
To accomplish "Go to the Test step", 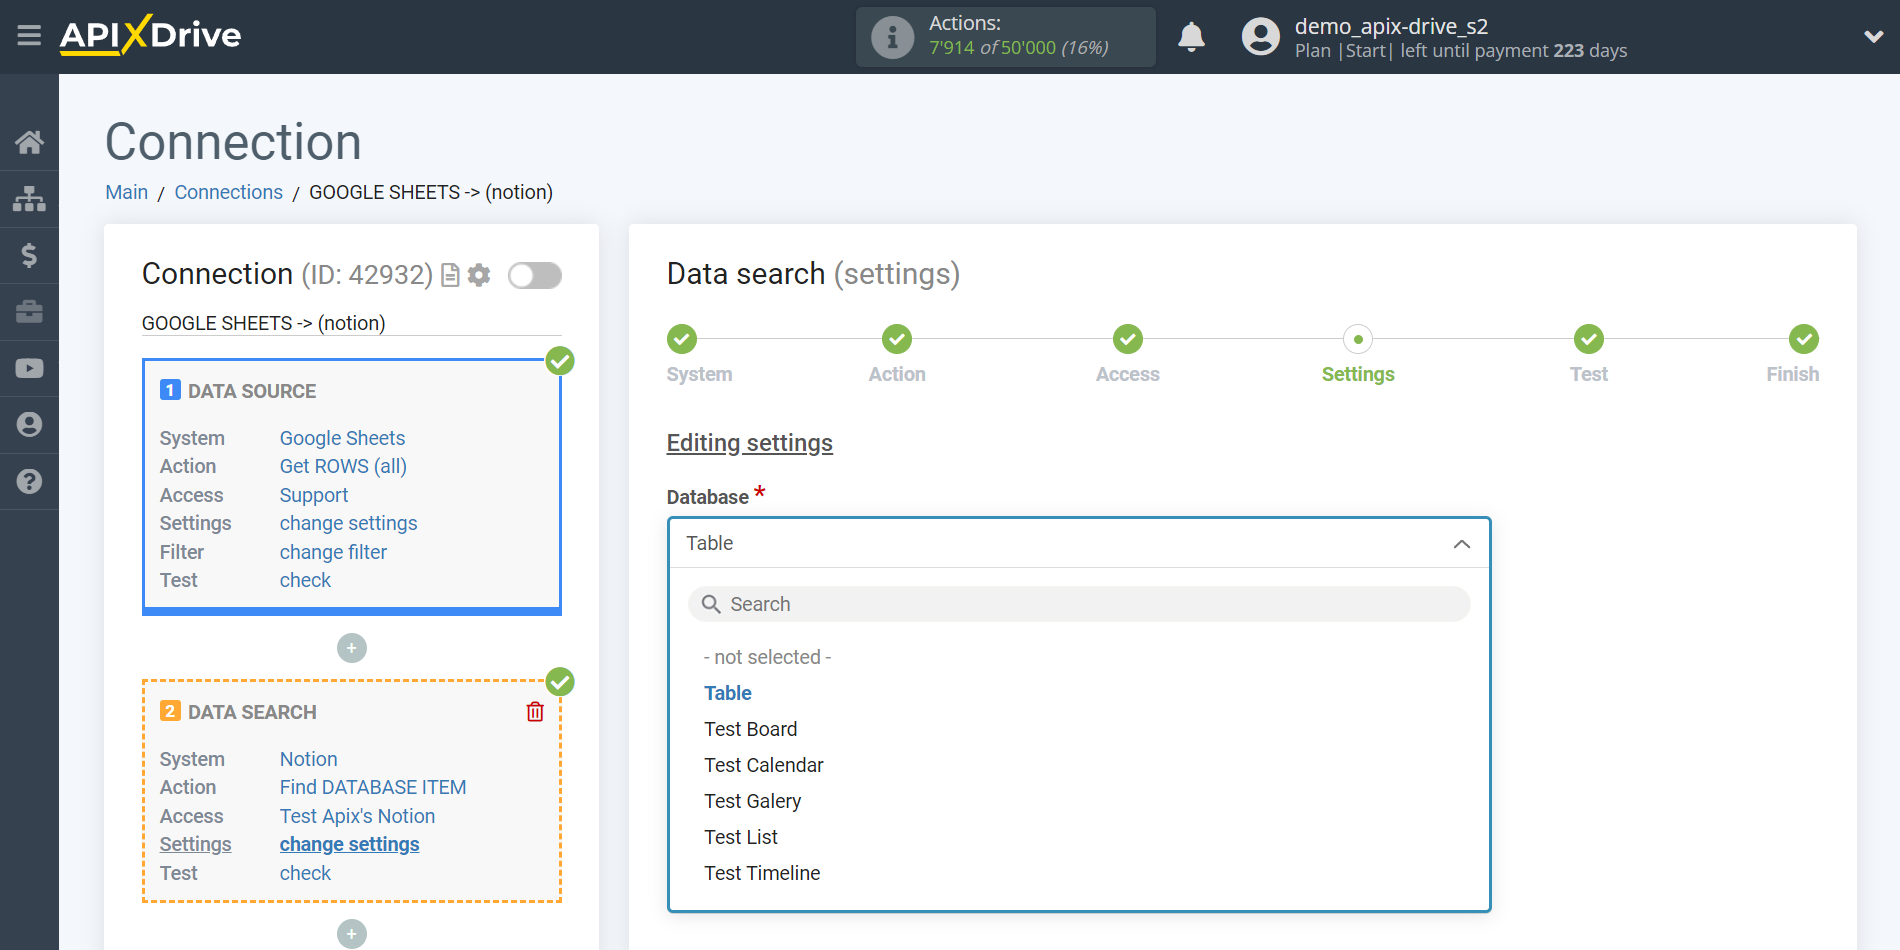I will [x=1589, y=339].
